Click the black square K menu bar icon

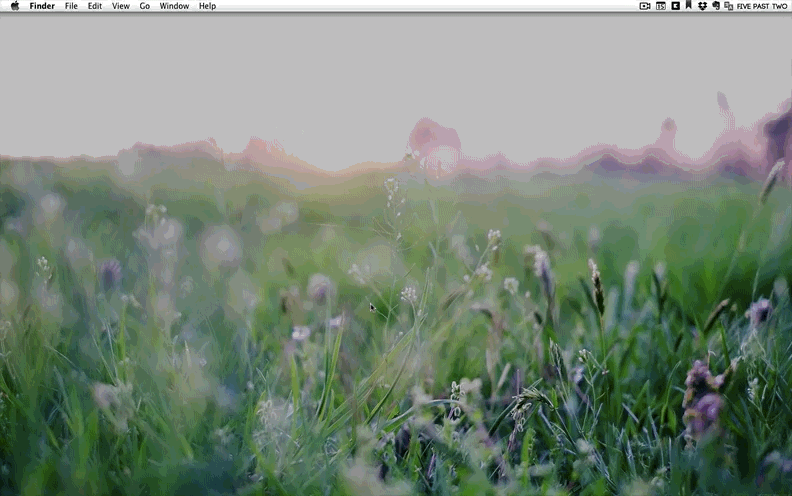tap(675, 6)
